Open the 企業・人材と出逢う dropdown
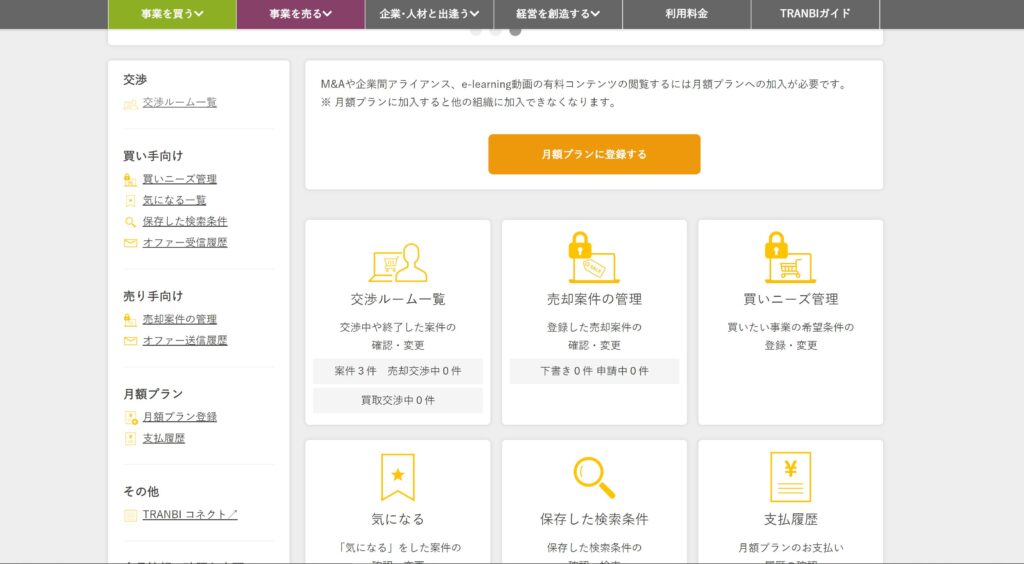 pos(429,14)
